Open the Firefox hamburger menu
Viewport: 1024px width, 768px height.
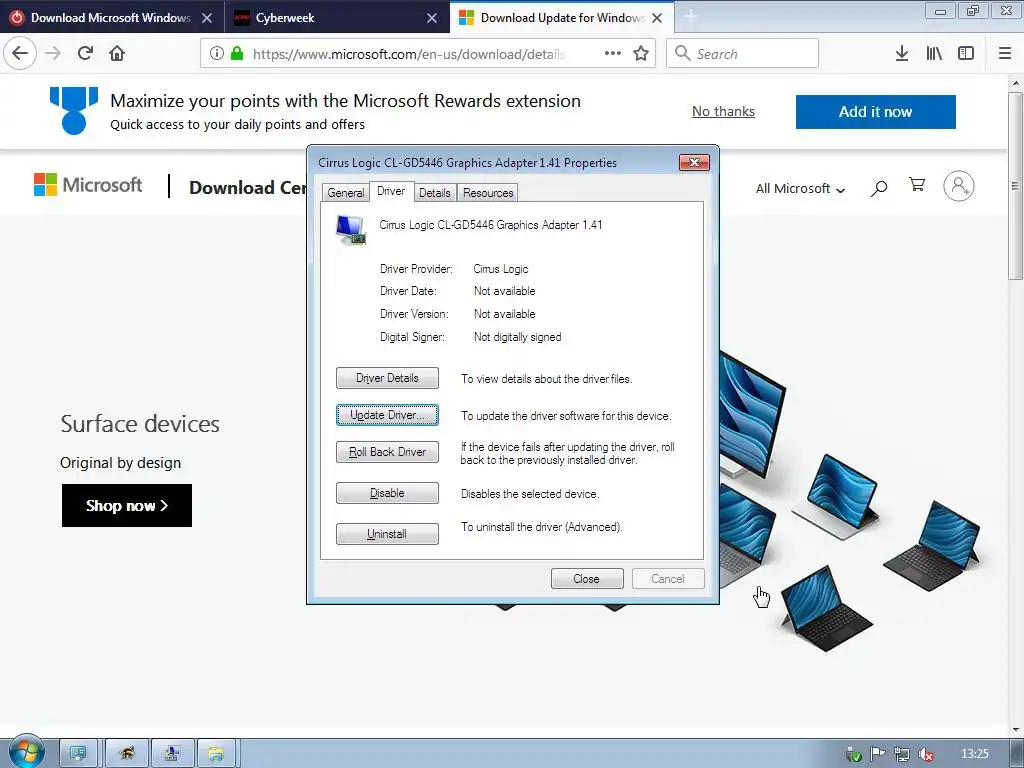pos(1005,54)
